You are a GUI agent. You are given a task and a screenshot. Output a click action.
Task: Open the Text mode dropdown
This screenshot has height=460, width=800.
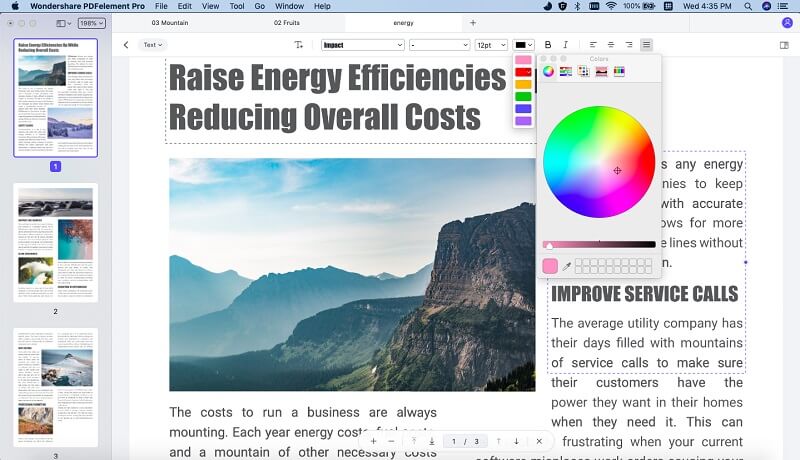point(153,45)
